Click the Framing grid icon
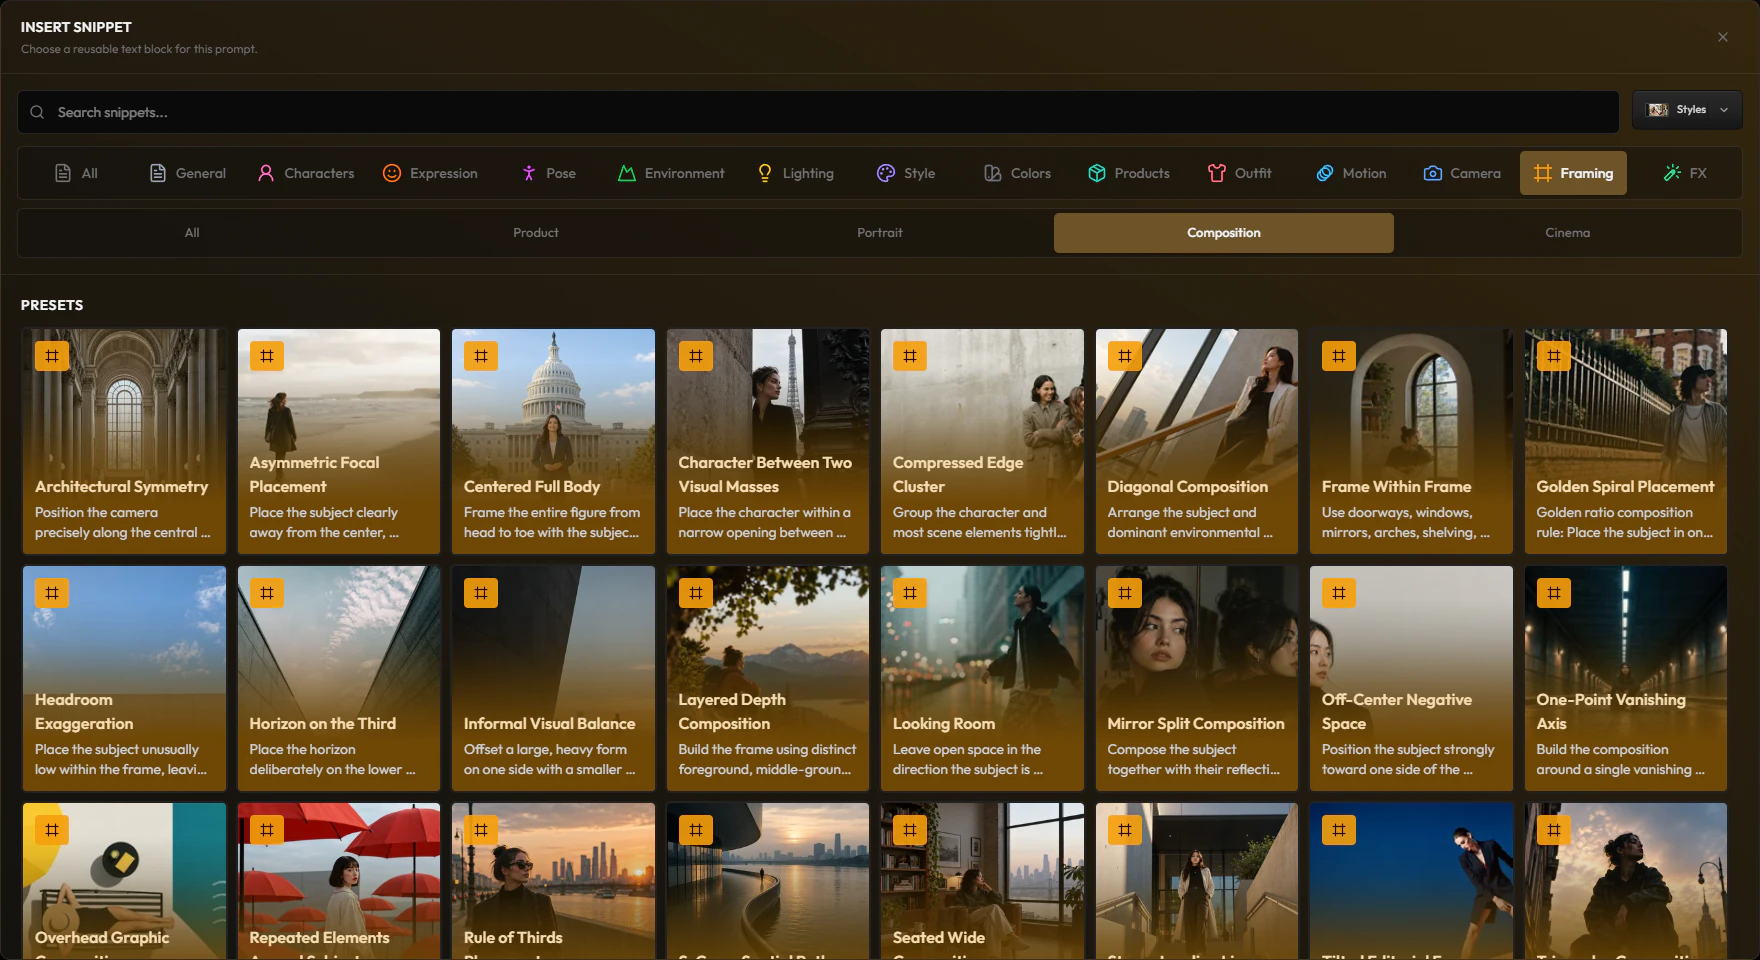The height and width of the screenshot is (960, 1760). [x=1543, y=173]
